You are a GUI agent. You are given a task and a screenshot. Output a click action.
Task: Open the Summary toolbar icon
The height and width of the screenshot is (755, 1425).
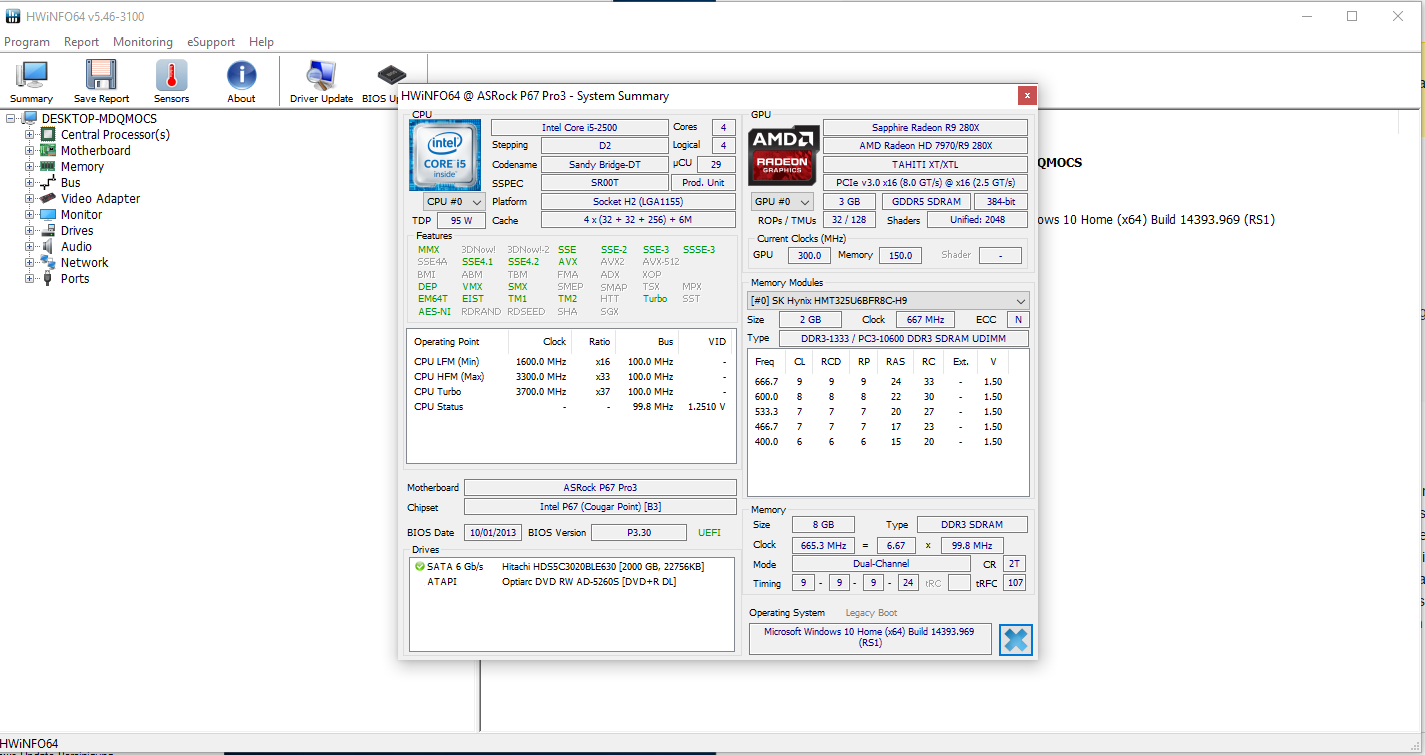pos(32,82)
